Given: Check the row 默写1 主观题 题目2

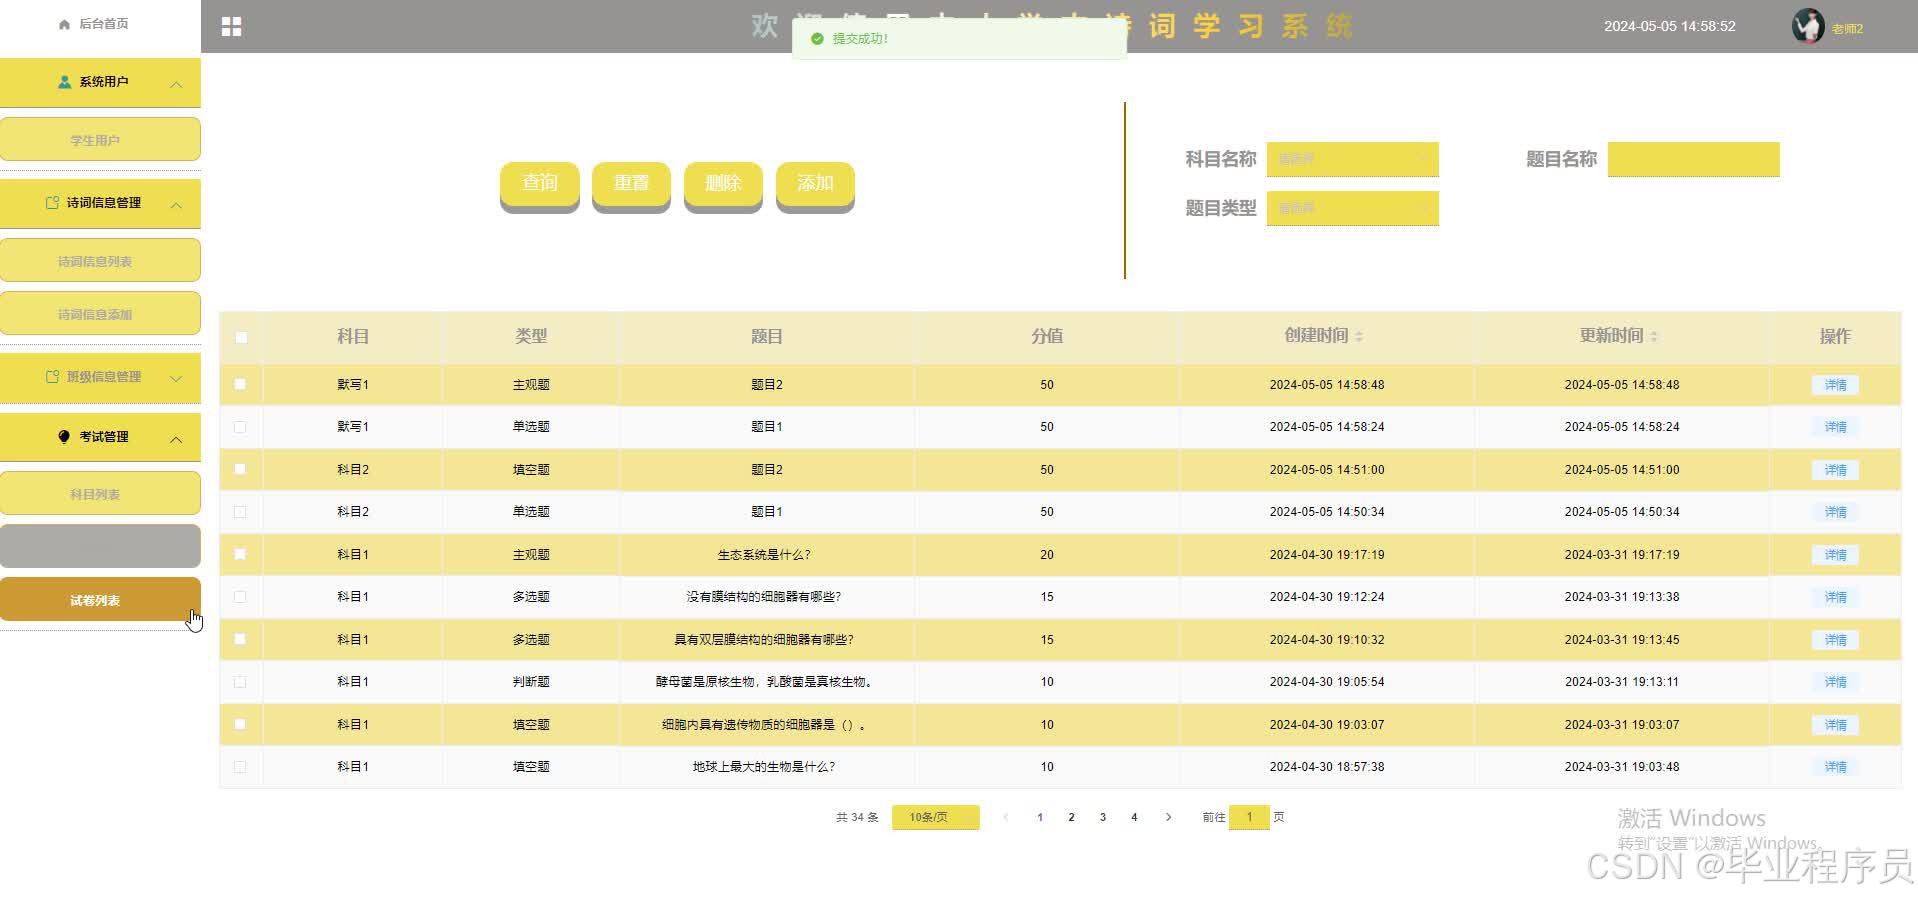Looking at the screenshot, I should (x=240, y=384).
